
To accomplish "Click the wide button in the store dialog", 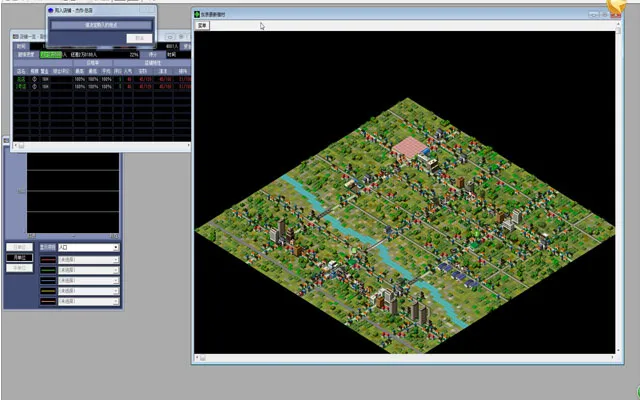I will pos(102,23).
